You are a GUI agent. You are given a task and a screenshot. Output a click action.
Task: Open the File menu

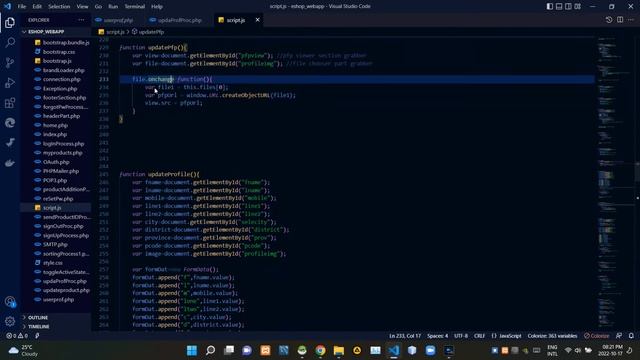[22, 7]
